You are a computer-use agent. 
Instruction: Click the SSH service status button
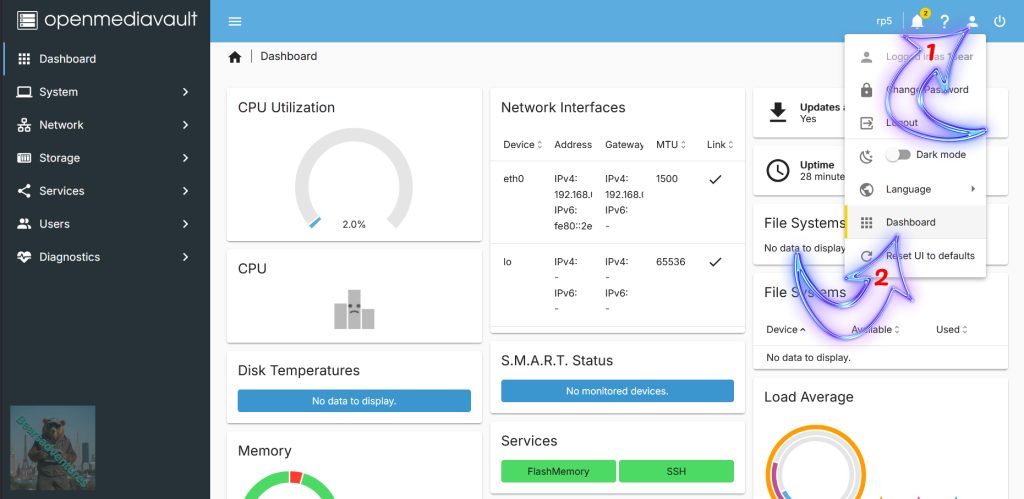coord(676,471)
